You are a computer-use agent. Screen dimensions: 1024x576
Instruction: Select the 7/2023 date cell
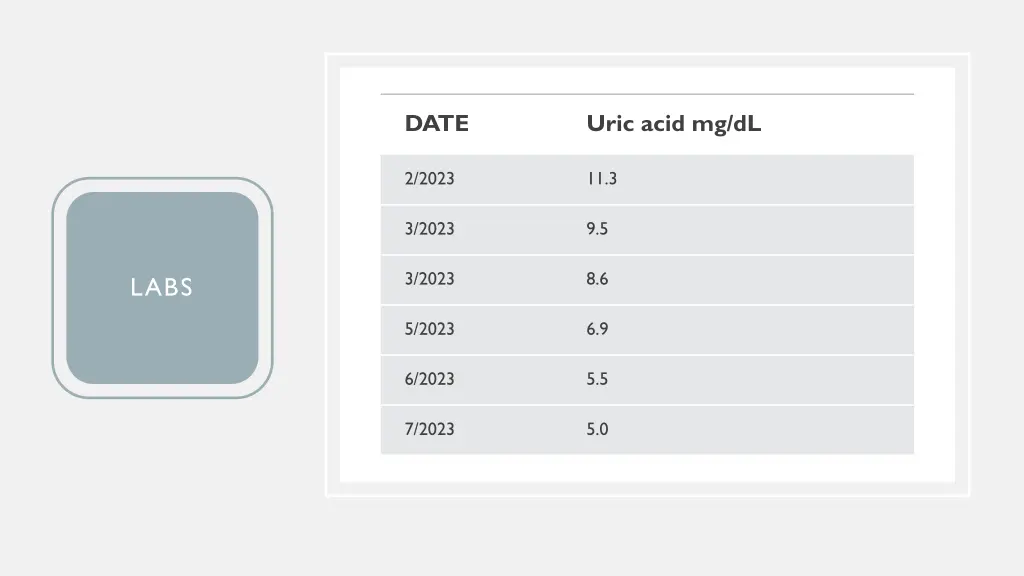tap(429, 429)
